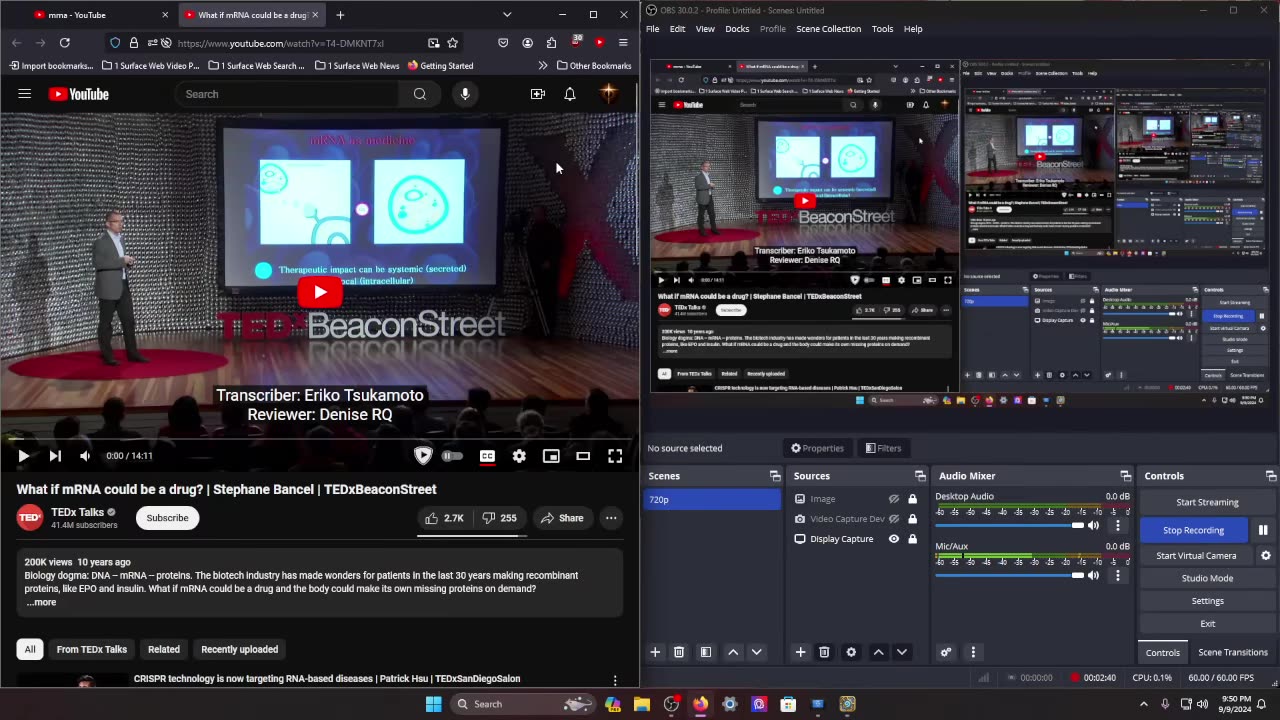Screen dimensions: 1280x720
Task: Switch to Scene Transitions tab
Action: 1233,652
